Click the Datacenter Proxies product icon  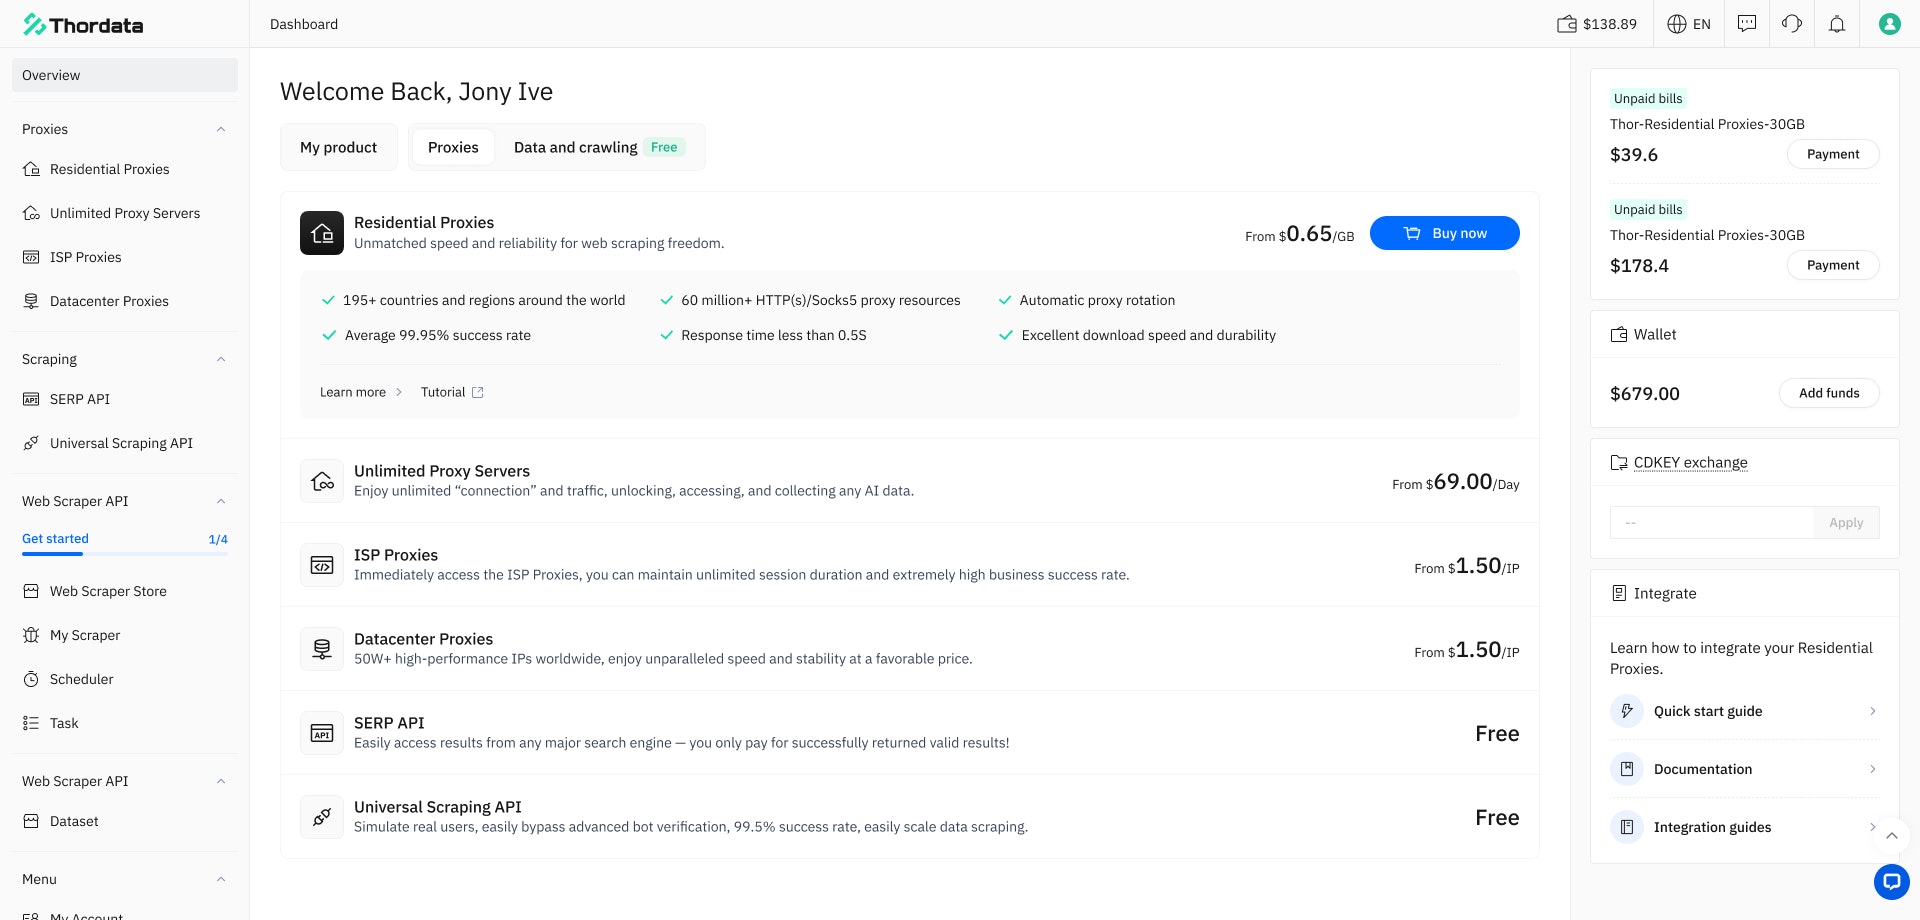[x=322, y=649]
